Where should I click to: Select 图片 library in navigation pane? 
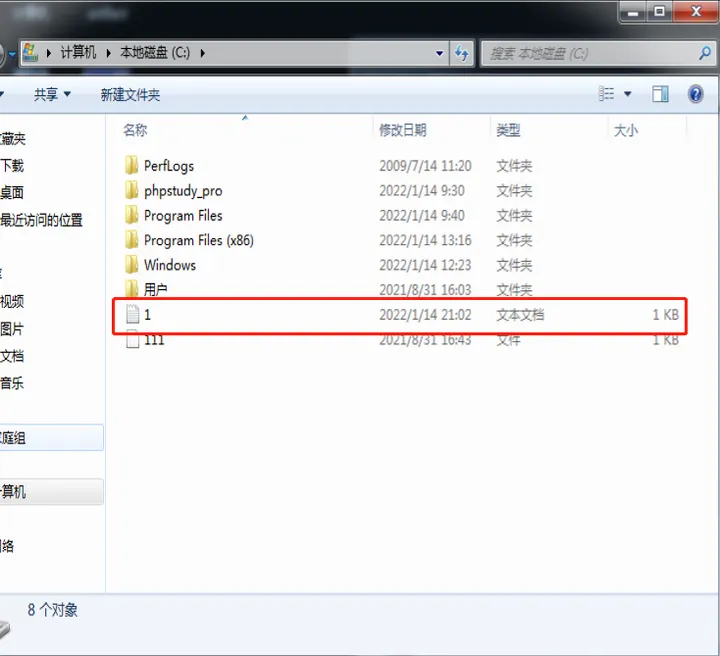click(12, 329)
